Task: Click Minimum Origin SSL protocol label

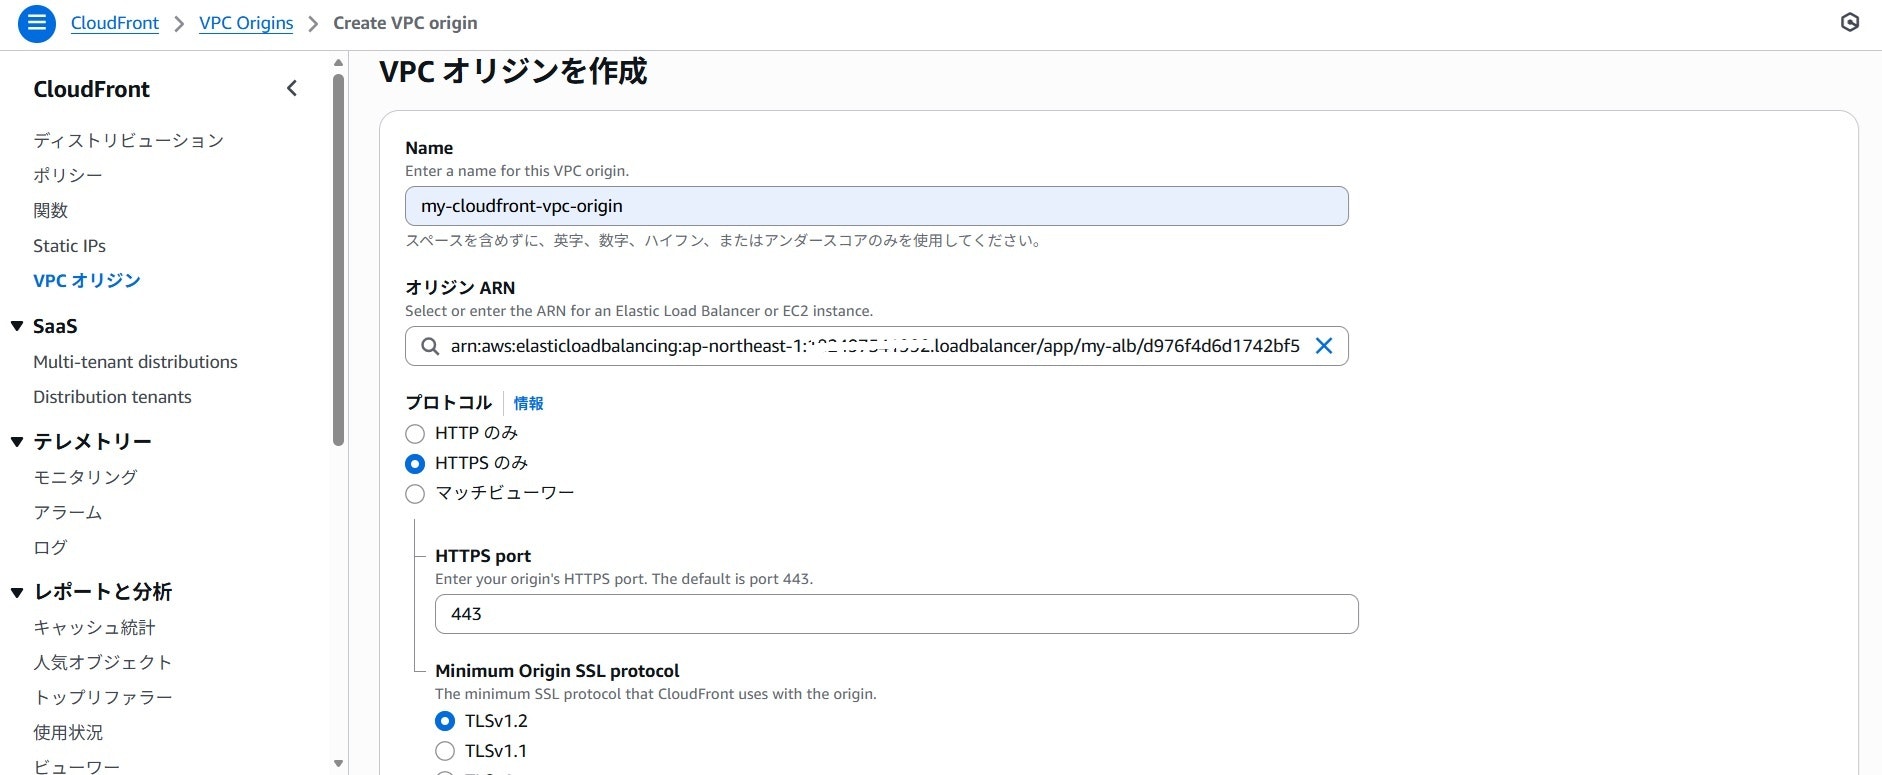Action: pyautogui.click(x=557, y=670)
